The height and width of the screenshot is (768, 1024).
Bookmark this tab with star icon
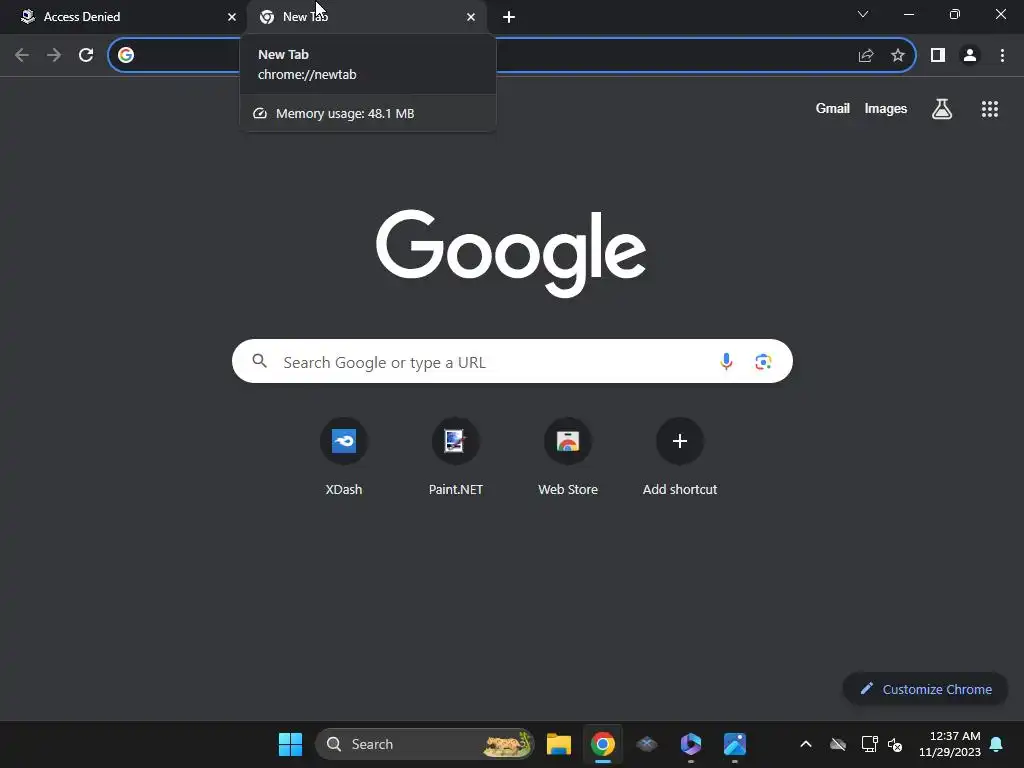pos(898,55)
